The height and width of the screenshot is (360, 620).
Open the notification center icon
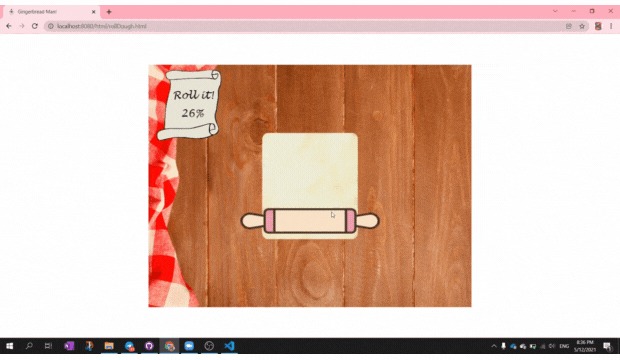point(607,346)
